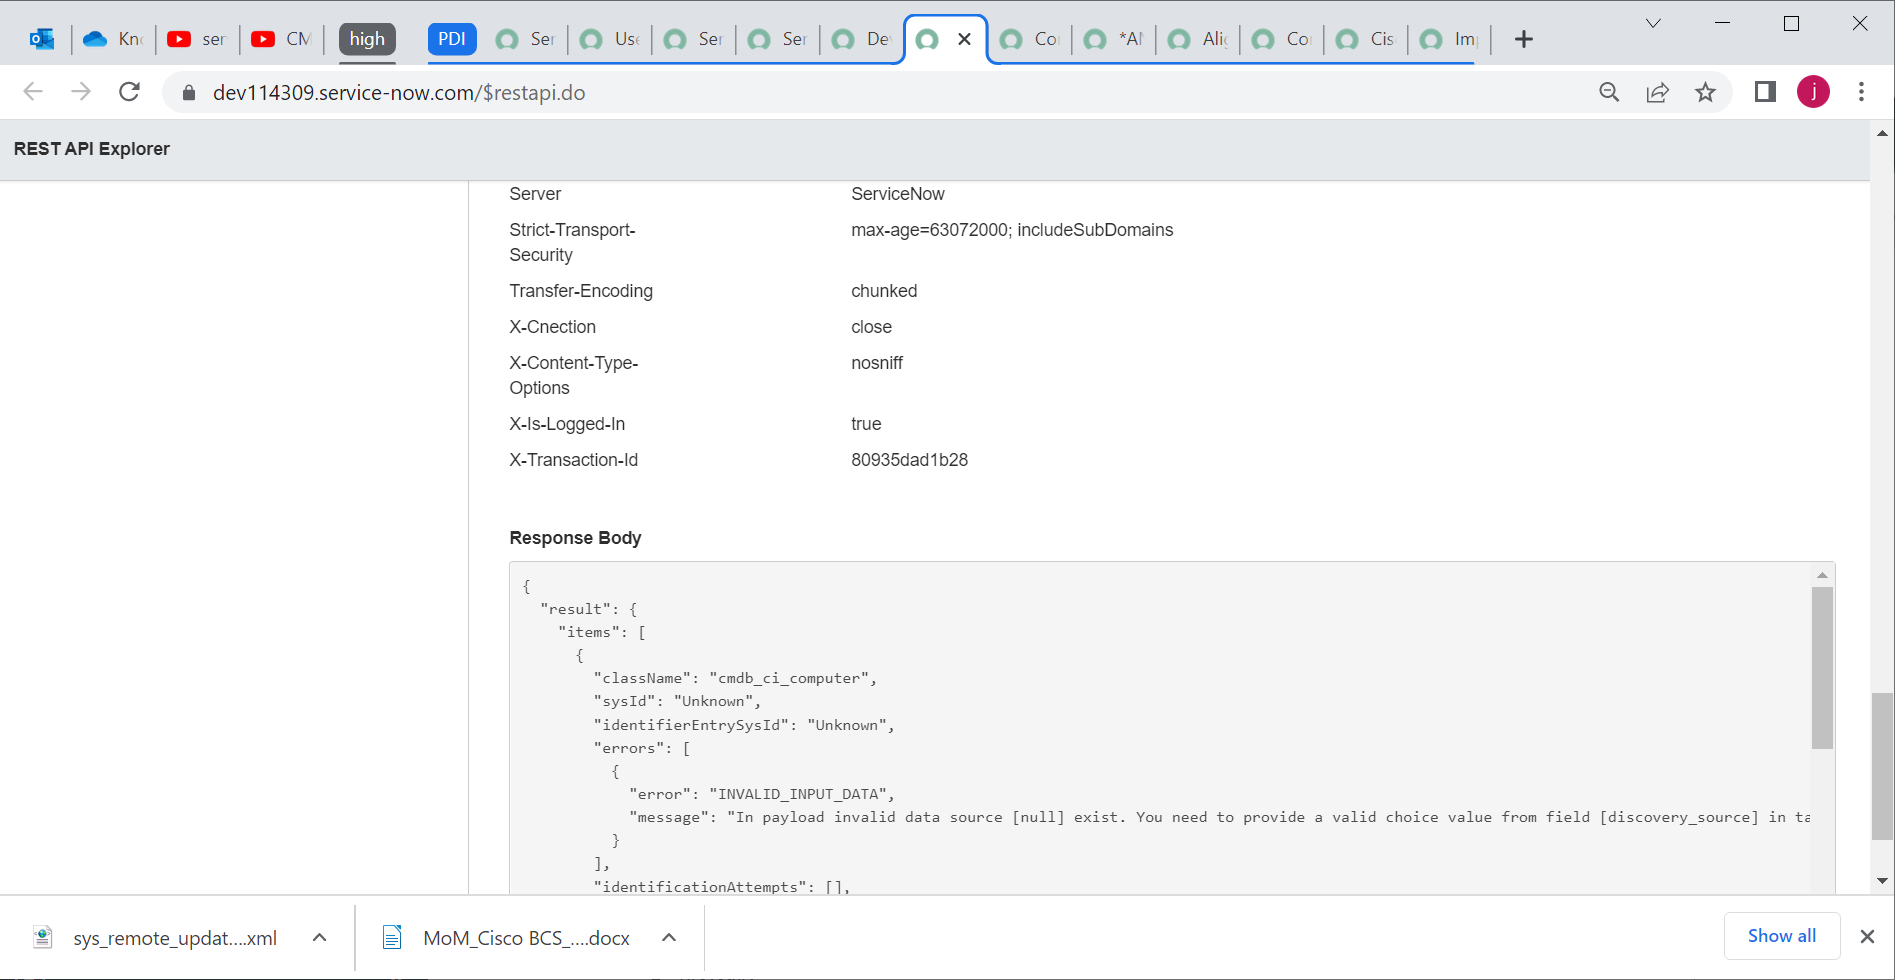Click the Response Body heading
The image size is (1895, 980).
[x=575, y=538]
